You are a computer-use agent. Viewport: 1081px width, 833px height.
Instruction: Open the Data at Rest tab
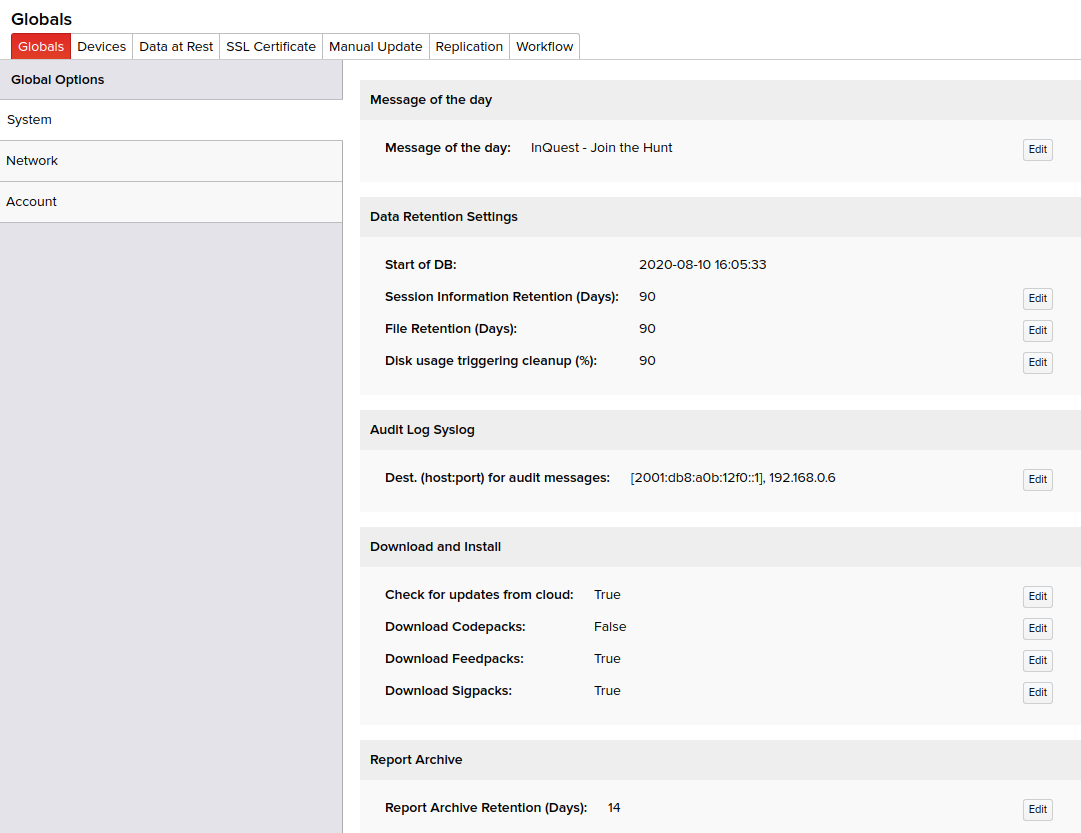click(176, 47)
